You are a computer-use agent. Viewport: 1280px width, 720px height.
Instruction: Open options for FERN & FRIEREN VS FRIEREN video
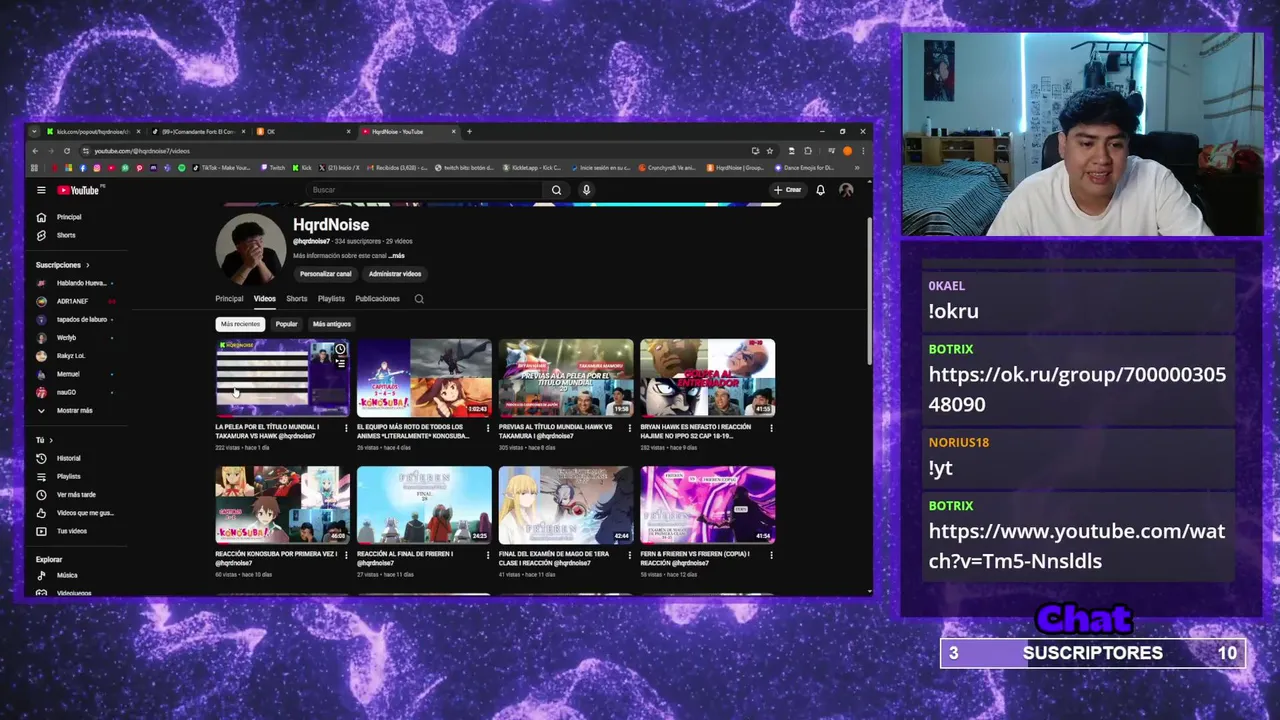click(x=771, y=555)
